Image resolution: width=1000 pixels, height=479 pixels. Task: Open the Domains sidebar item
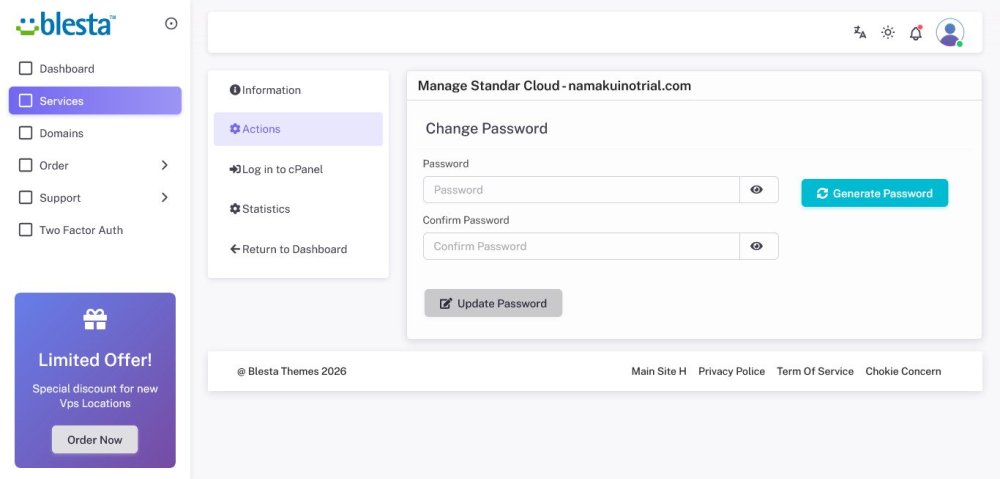pos(61,133)
